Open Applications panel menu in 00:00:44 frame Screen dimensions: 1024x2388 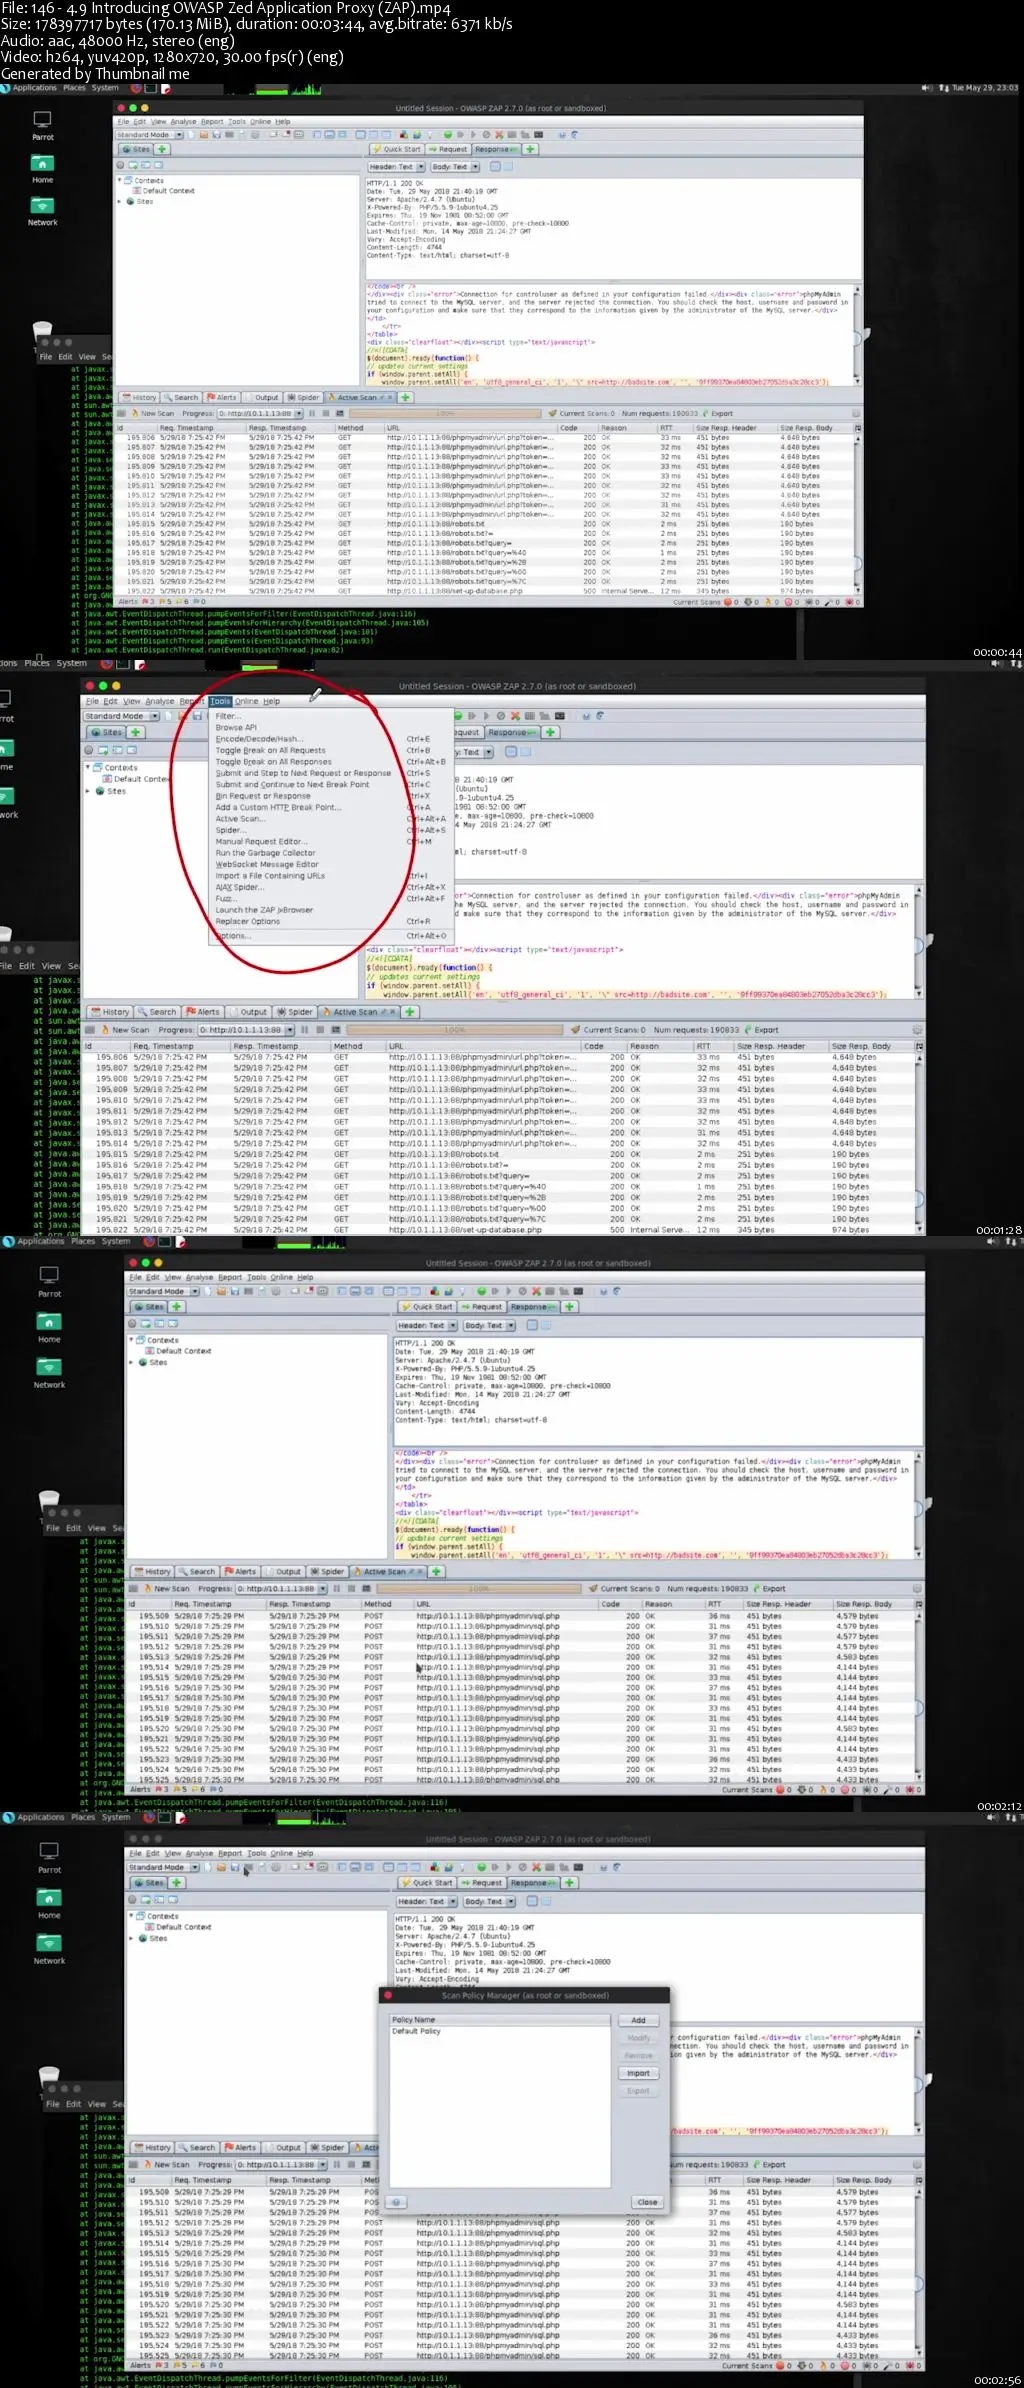[x=35, y=88]
